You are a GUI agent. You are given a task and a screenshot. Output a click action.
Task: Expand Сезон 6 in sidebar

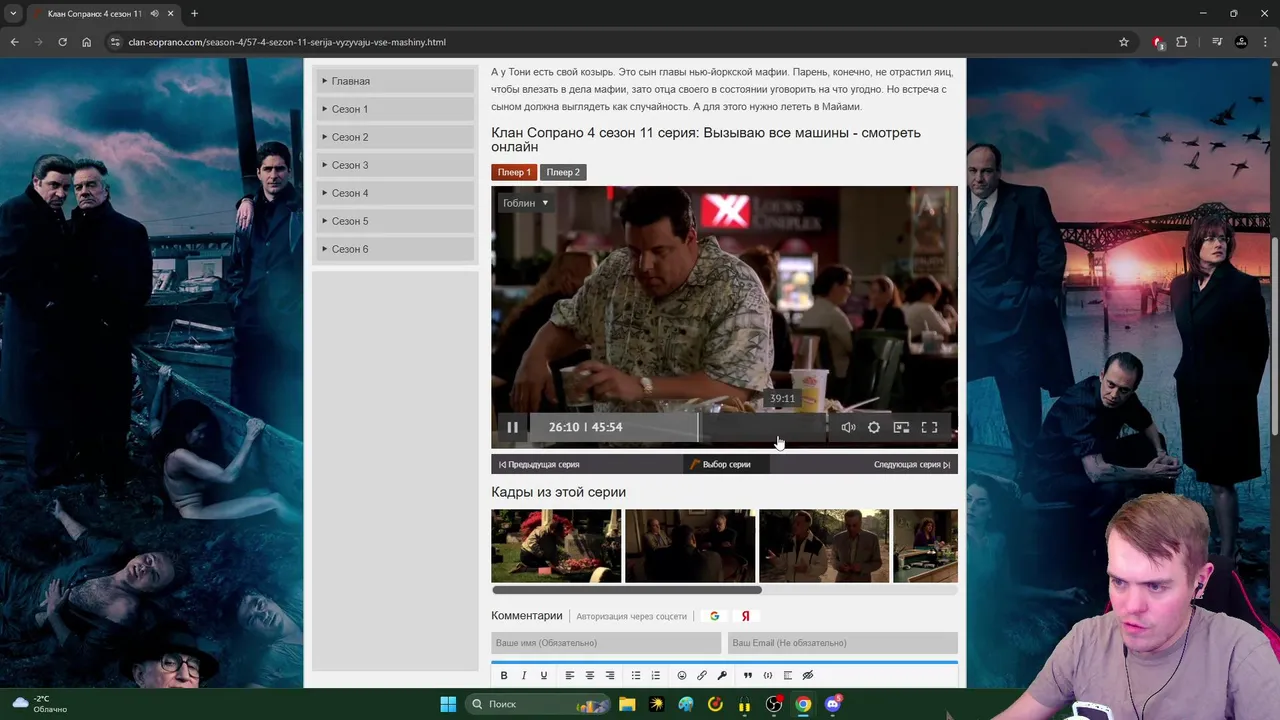(x=395, y=249)
